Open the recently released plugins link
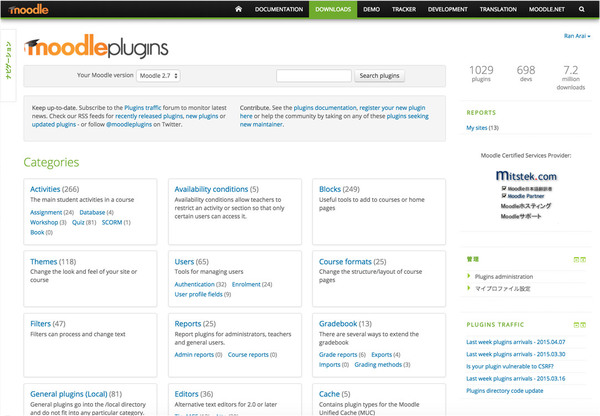Screen dimensions: 600x416 click(x=149, y=116)
